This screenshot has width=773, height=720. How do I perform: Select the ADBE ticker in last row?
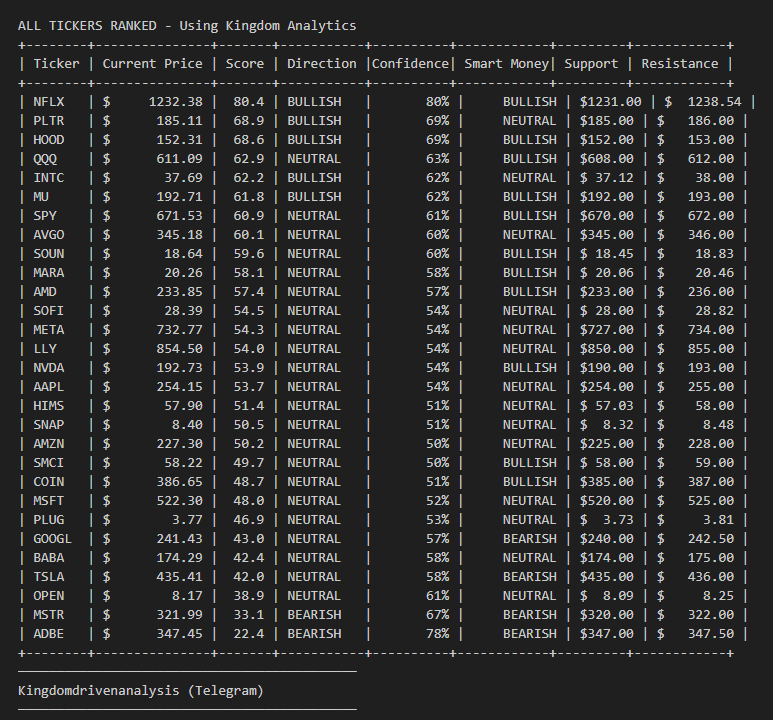tap(48, 633)
